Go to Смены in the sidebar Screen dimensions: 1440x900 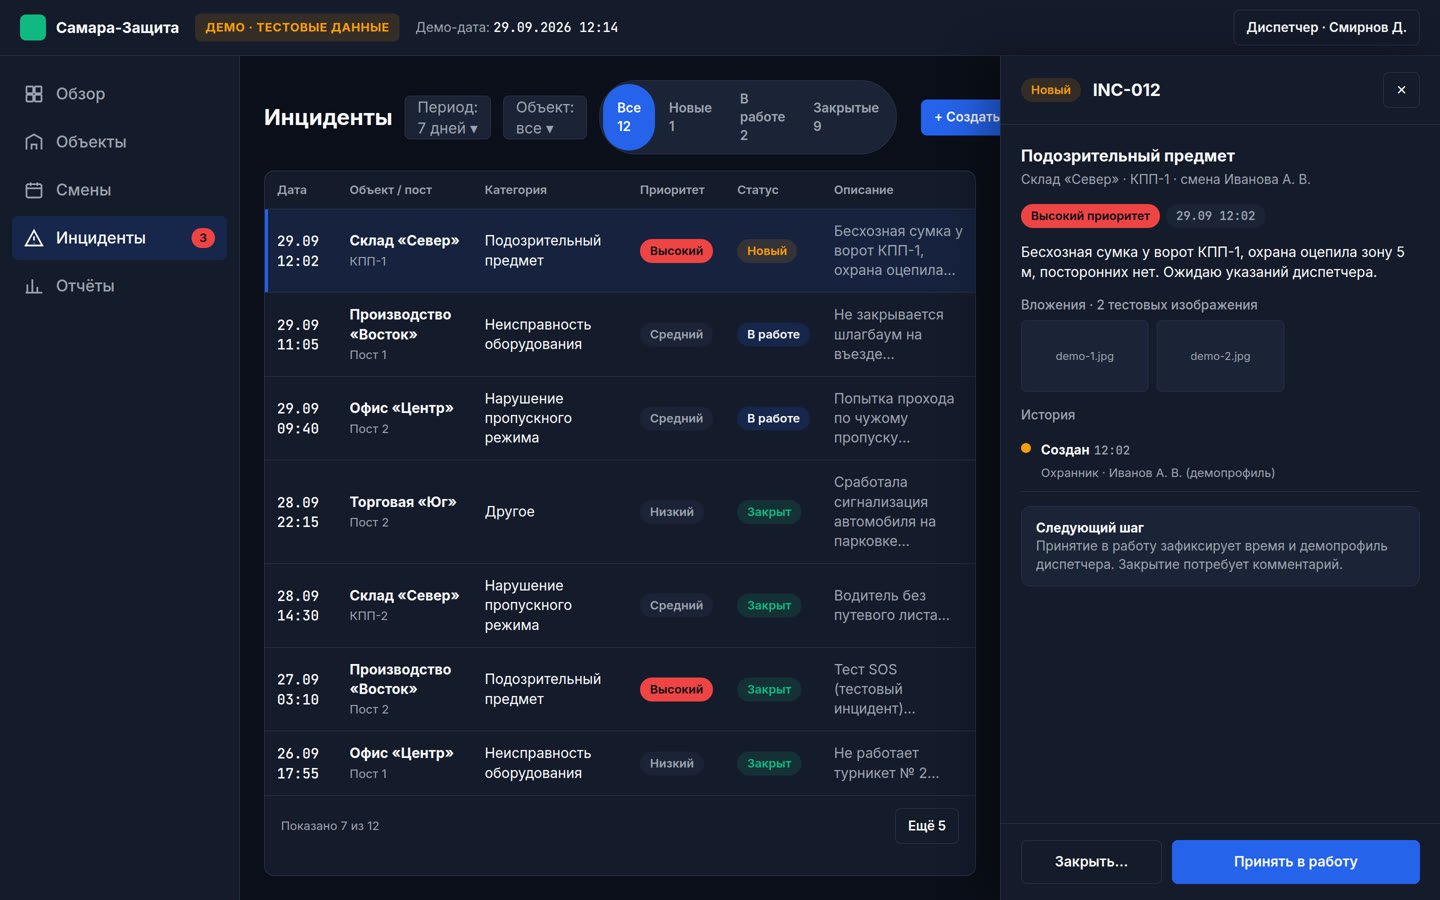(x=119, y=190)
